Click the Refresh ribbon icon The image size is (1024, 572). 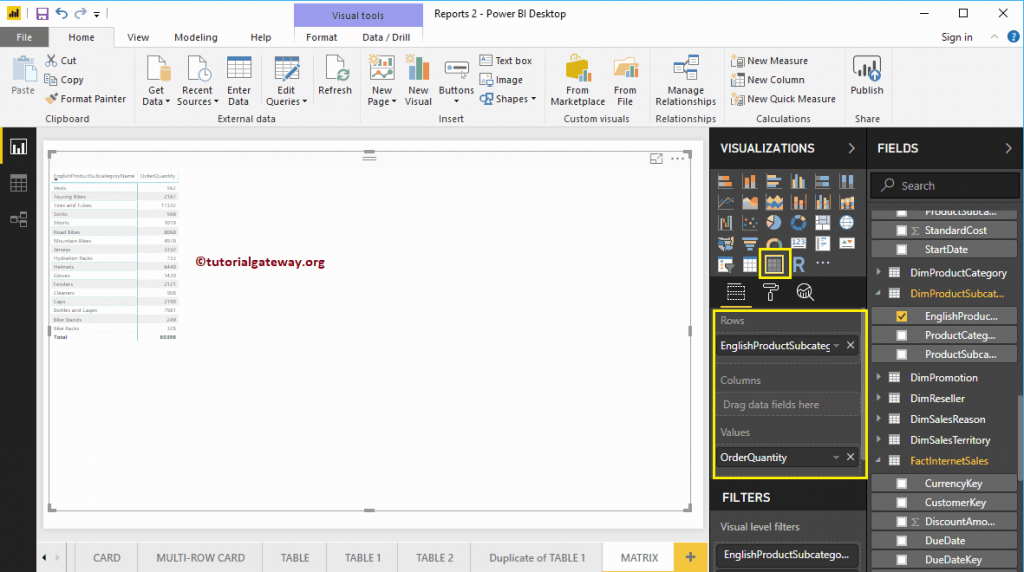335,76
